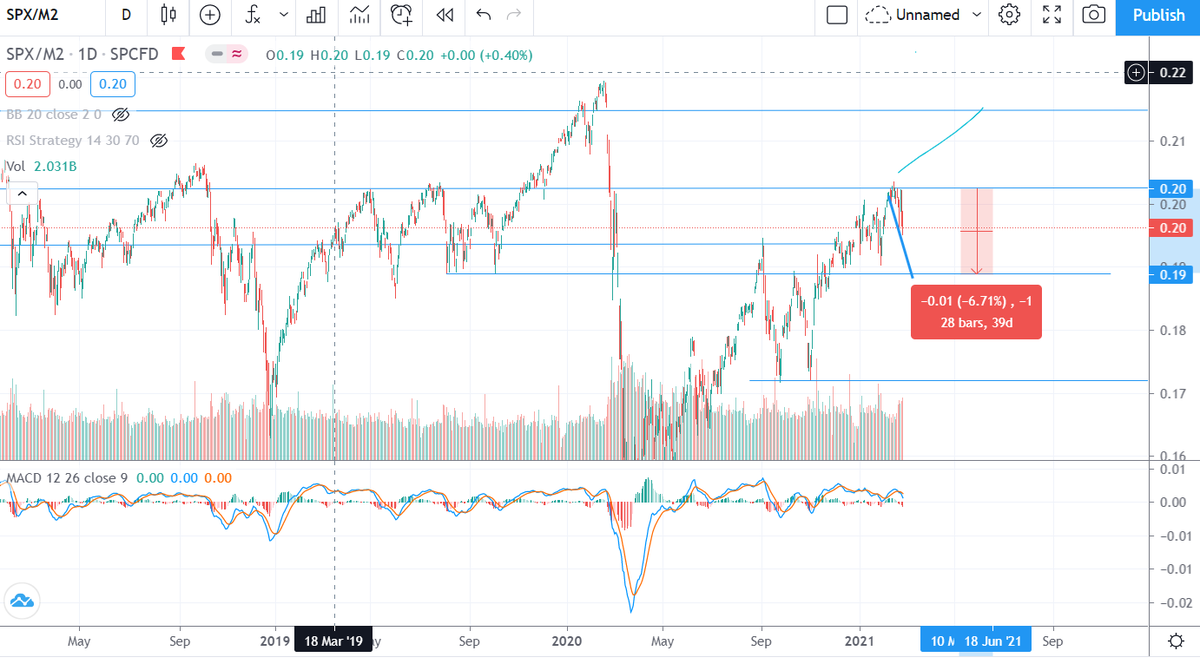Open the candlestick chart style selector
The image size is (1200, 664).
[x=168, y=15]
